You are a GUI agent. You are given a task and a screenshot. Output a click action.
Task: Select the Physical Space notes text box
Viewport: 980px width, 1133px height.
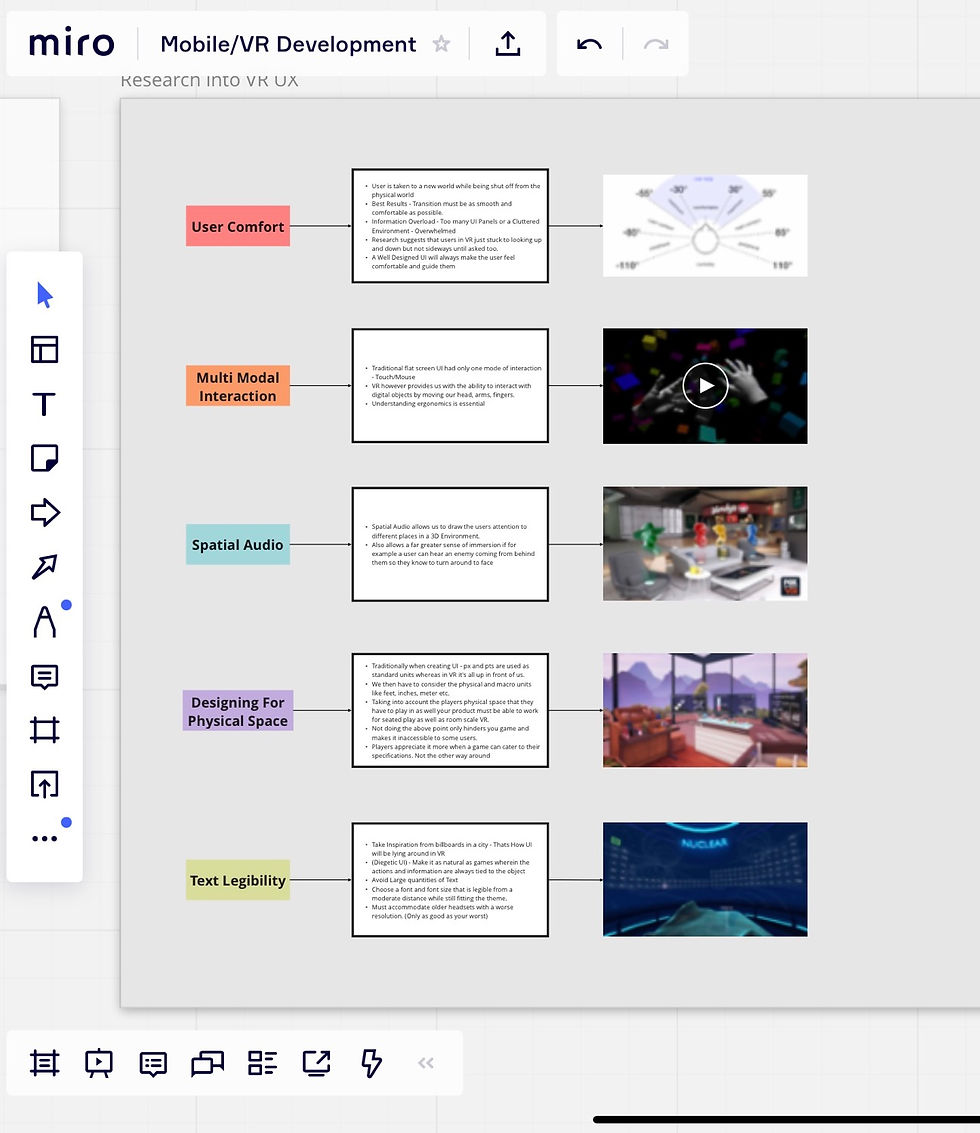coord(450,710)
